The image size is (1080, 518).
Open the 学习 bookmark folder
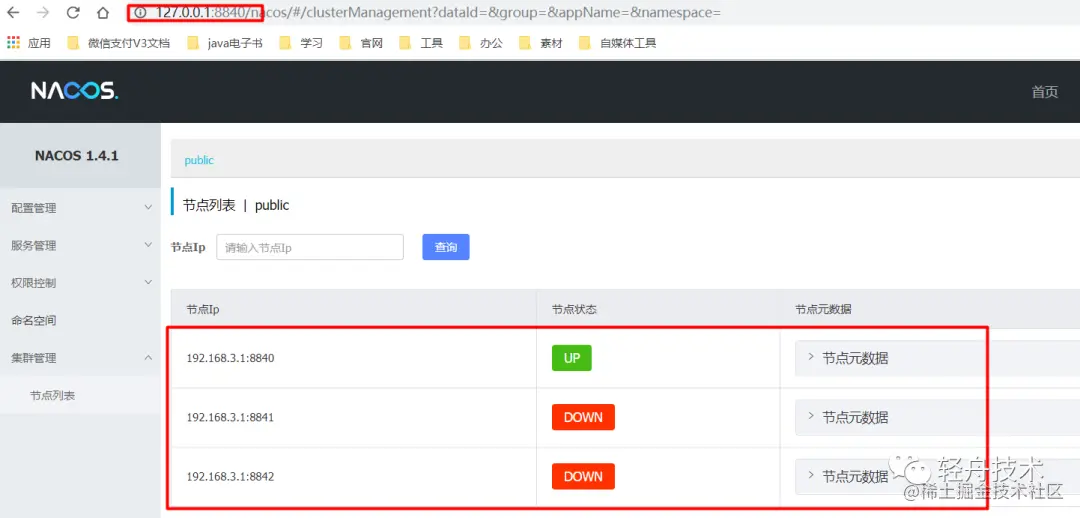tap(301, 43)
